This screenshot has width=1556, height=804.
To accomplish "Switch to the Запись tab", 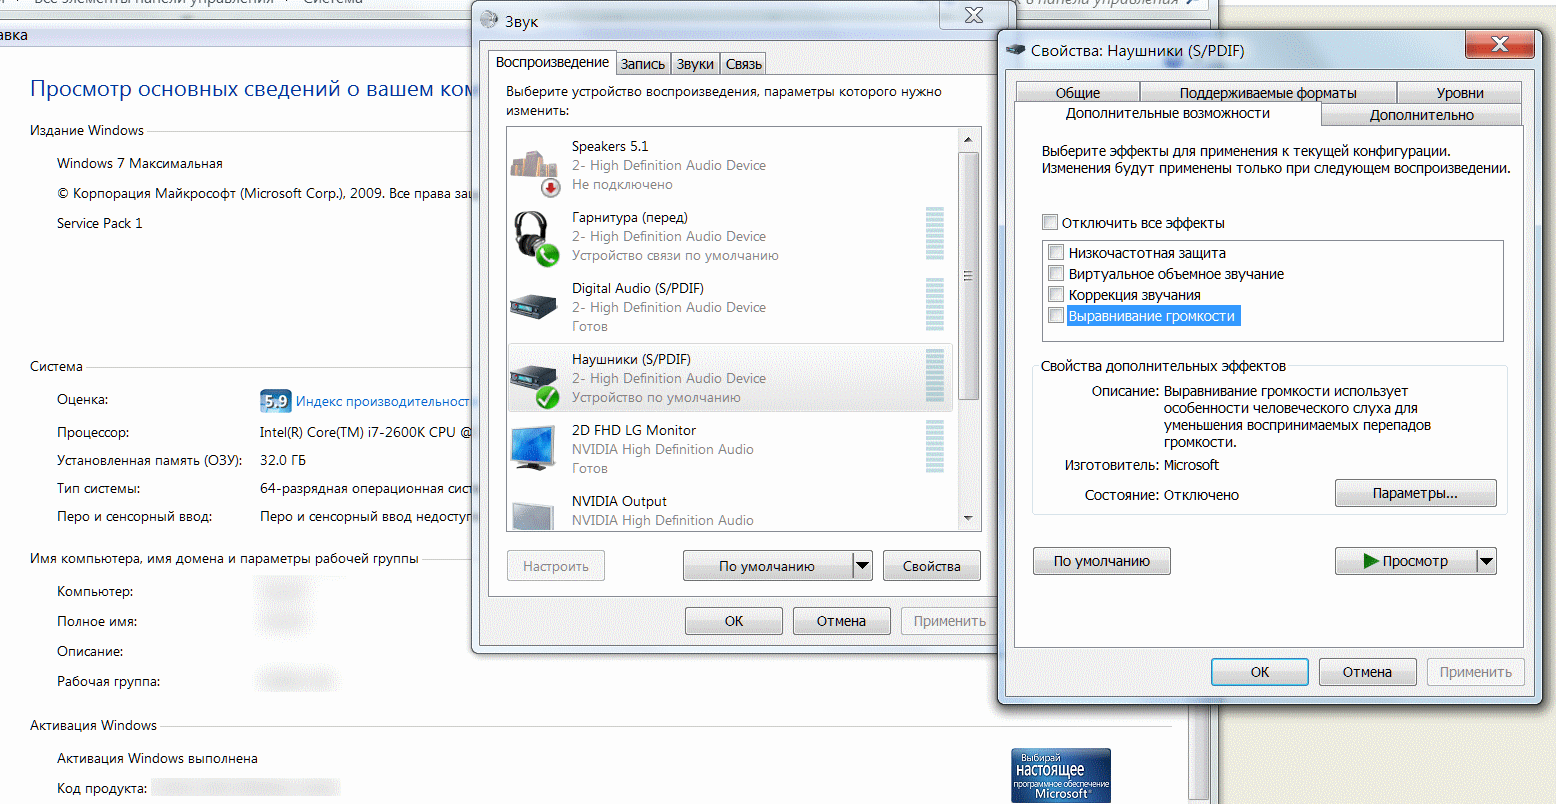I will [642, 64].
